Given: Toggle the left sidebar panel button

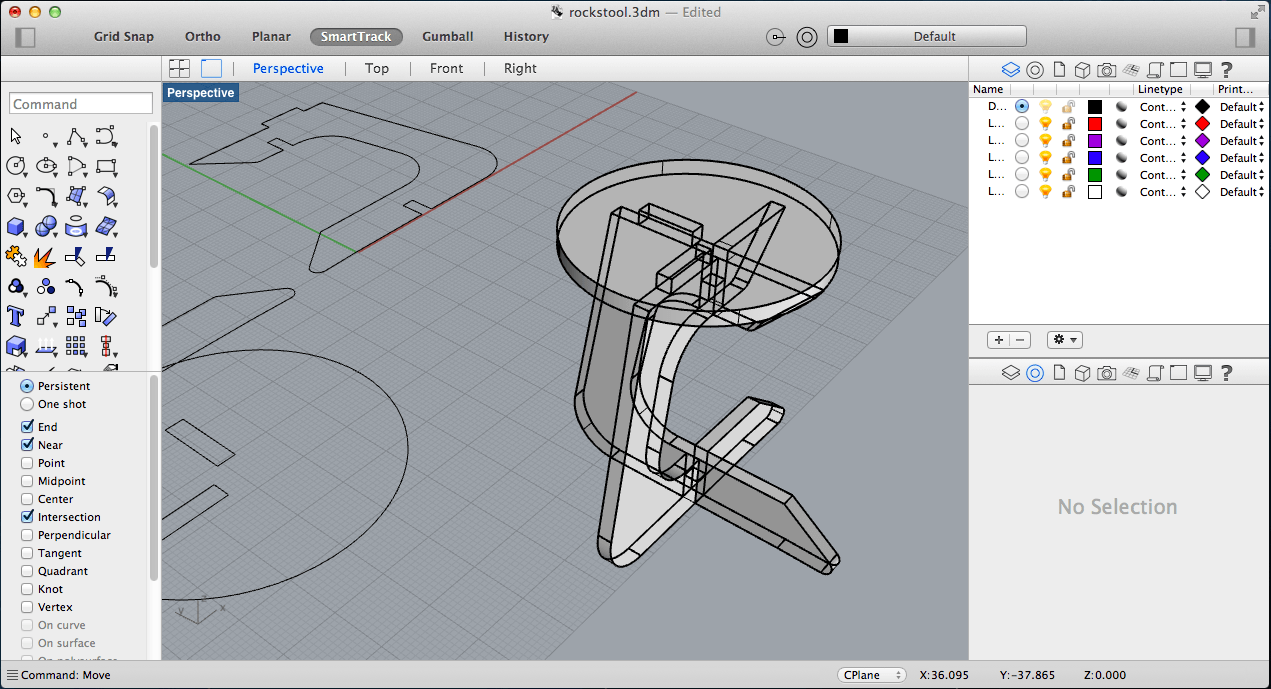Looking at the screenshot, I should click(x=26, y=37).
